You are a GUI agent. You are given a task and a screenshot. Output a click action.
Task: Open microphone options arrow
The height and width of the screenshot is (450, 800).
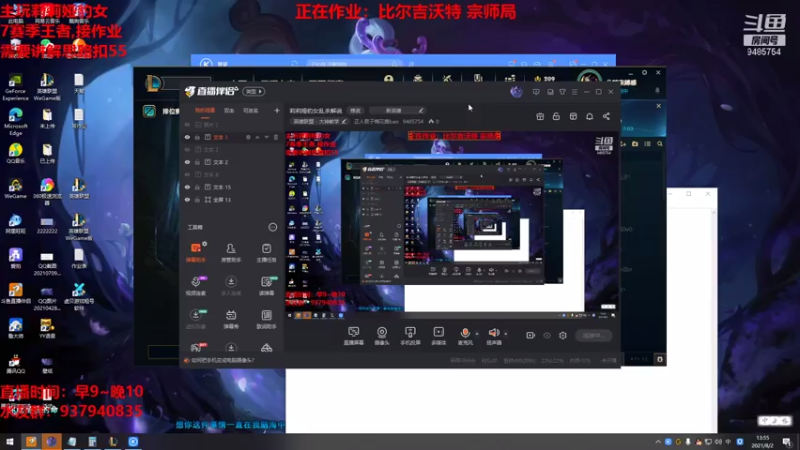coord(477,334)
